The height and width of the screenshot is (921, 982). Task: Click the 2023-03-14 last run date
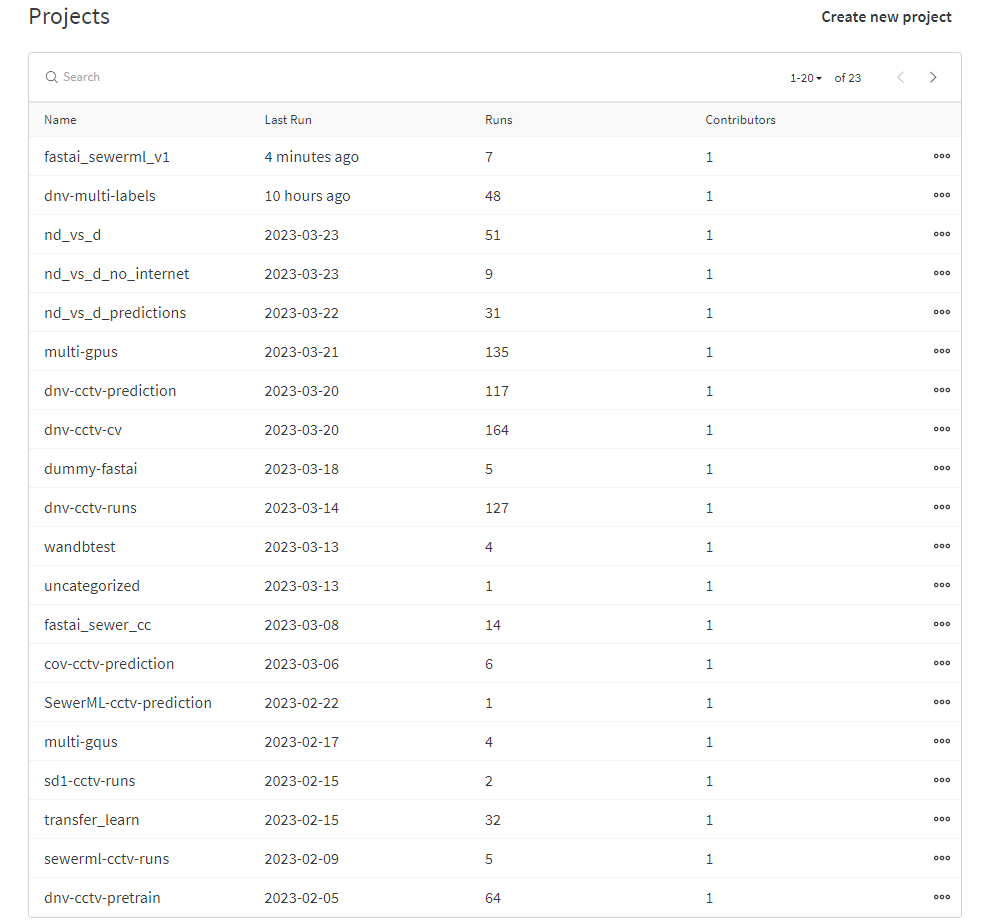coord(301,508)
